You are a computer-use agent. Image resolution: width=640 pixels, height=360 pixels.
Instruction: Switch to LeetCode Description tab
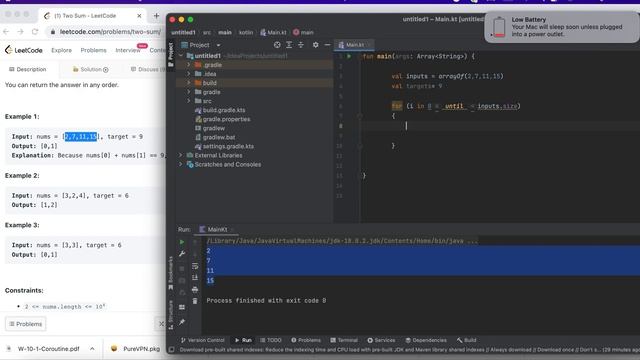pos(28,69)
